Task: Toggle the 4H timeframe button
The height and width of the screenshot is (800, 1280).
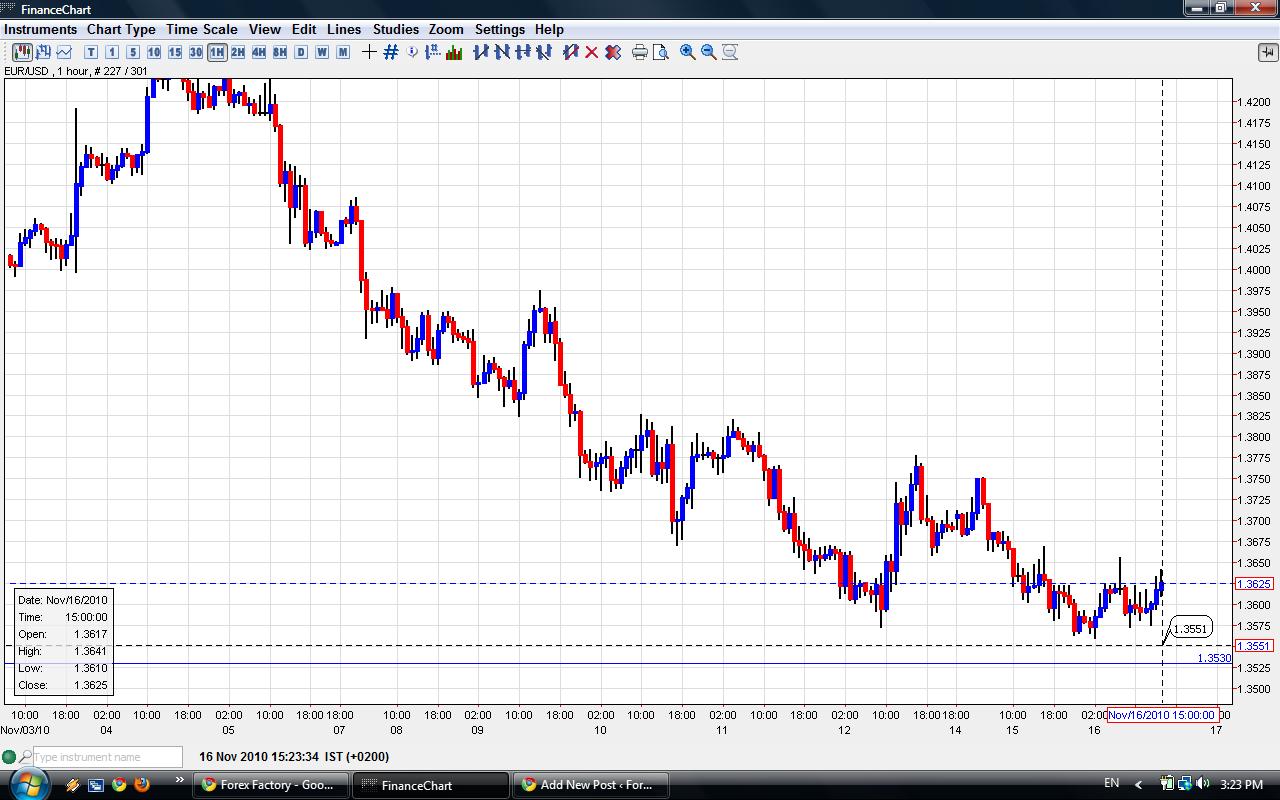Action: 258,52
